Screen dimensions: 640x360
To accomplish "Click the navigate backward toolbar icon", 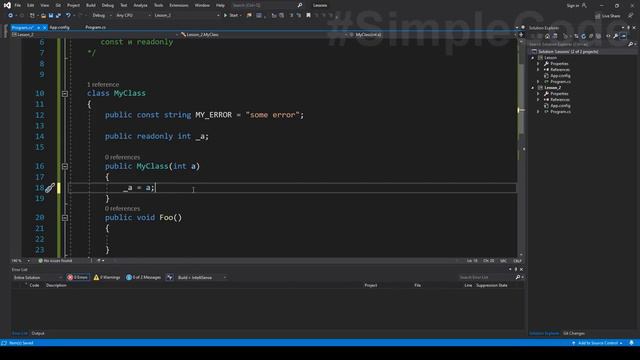I will pos(11,16).
